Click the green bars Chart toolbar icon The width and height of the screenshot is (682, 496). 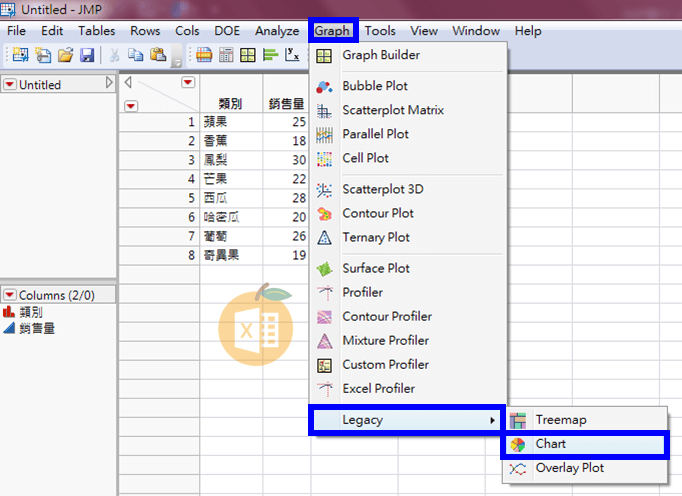point(271,55)
